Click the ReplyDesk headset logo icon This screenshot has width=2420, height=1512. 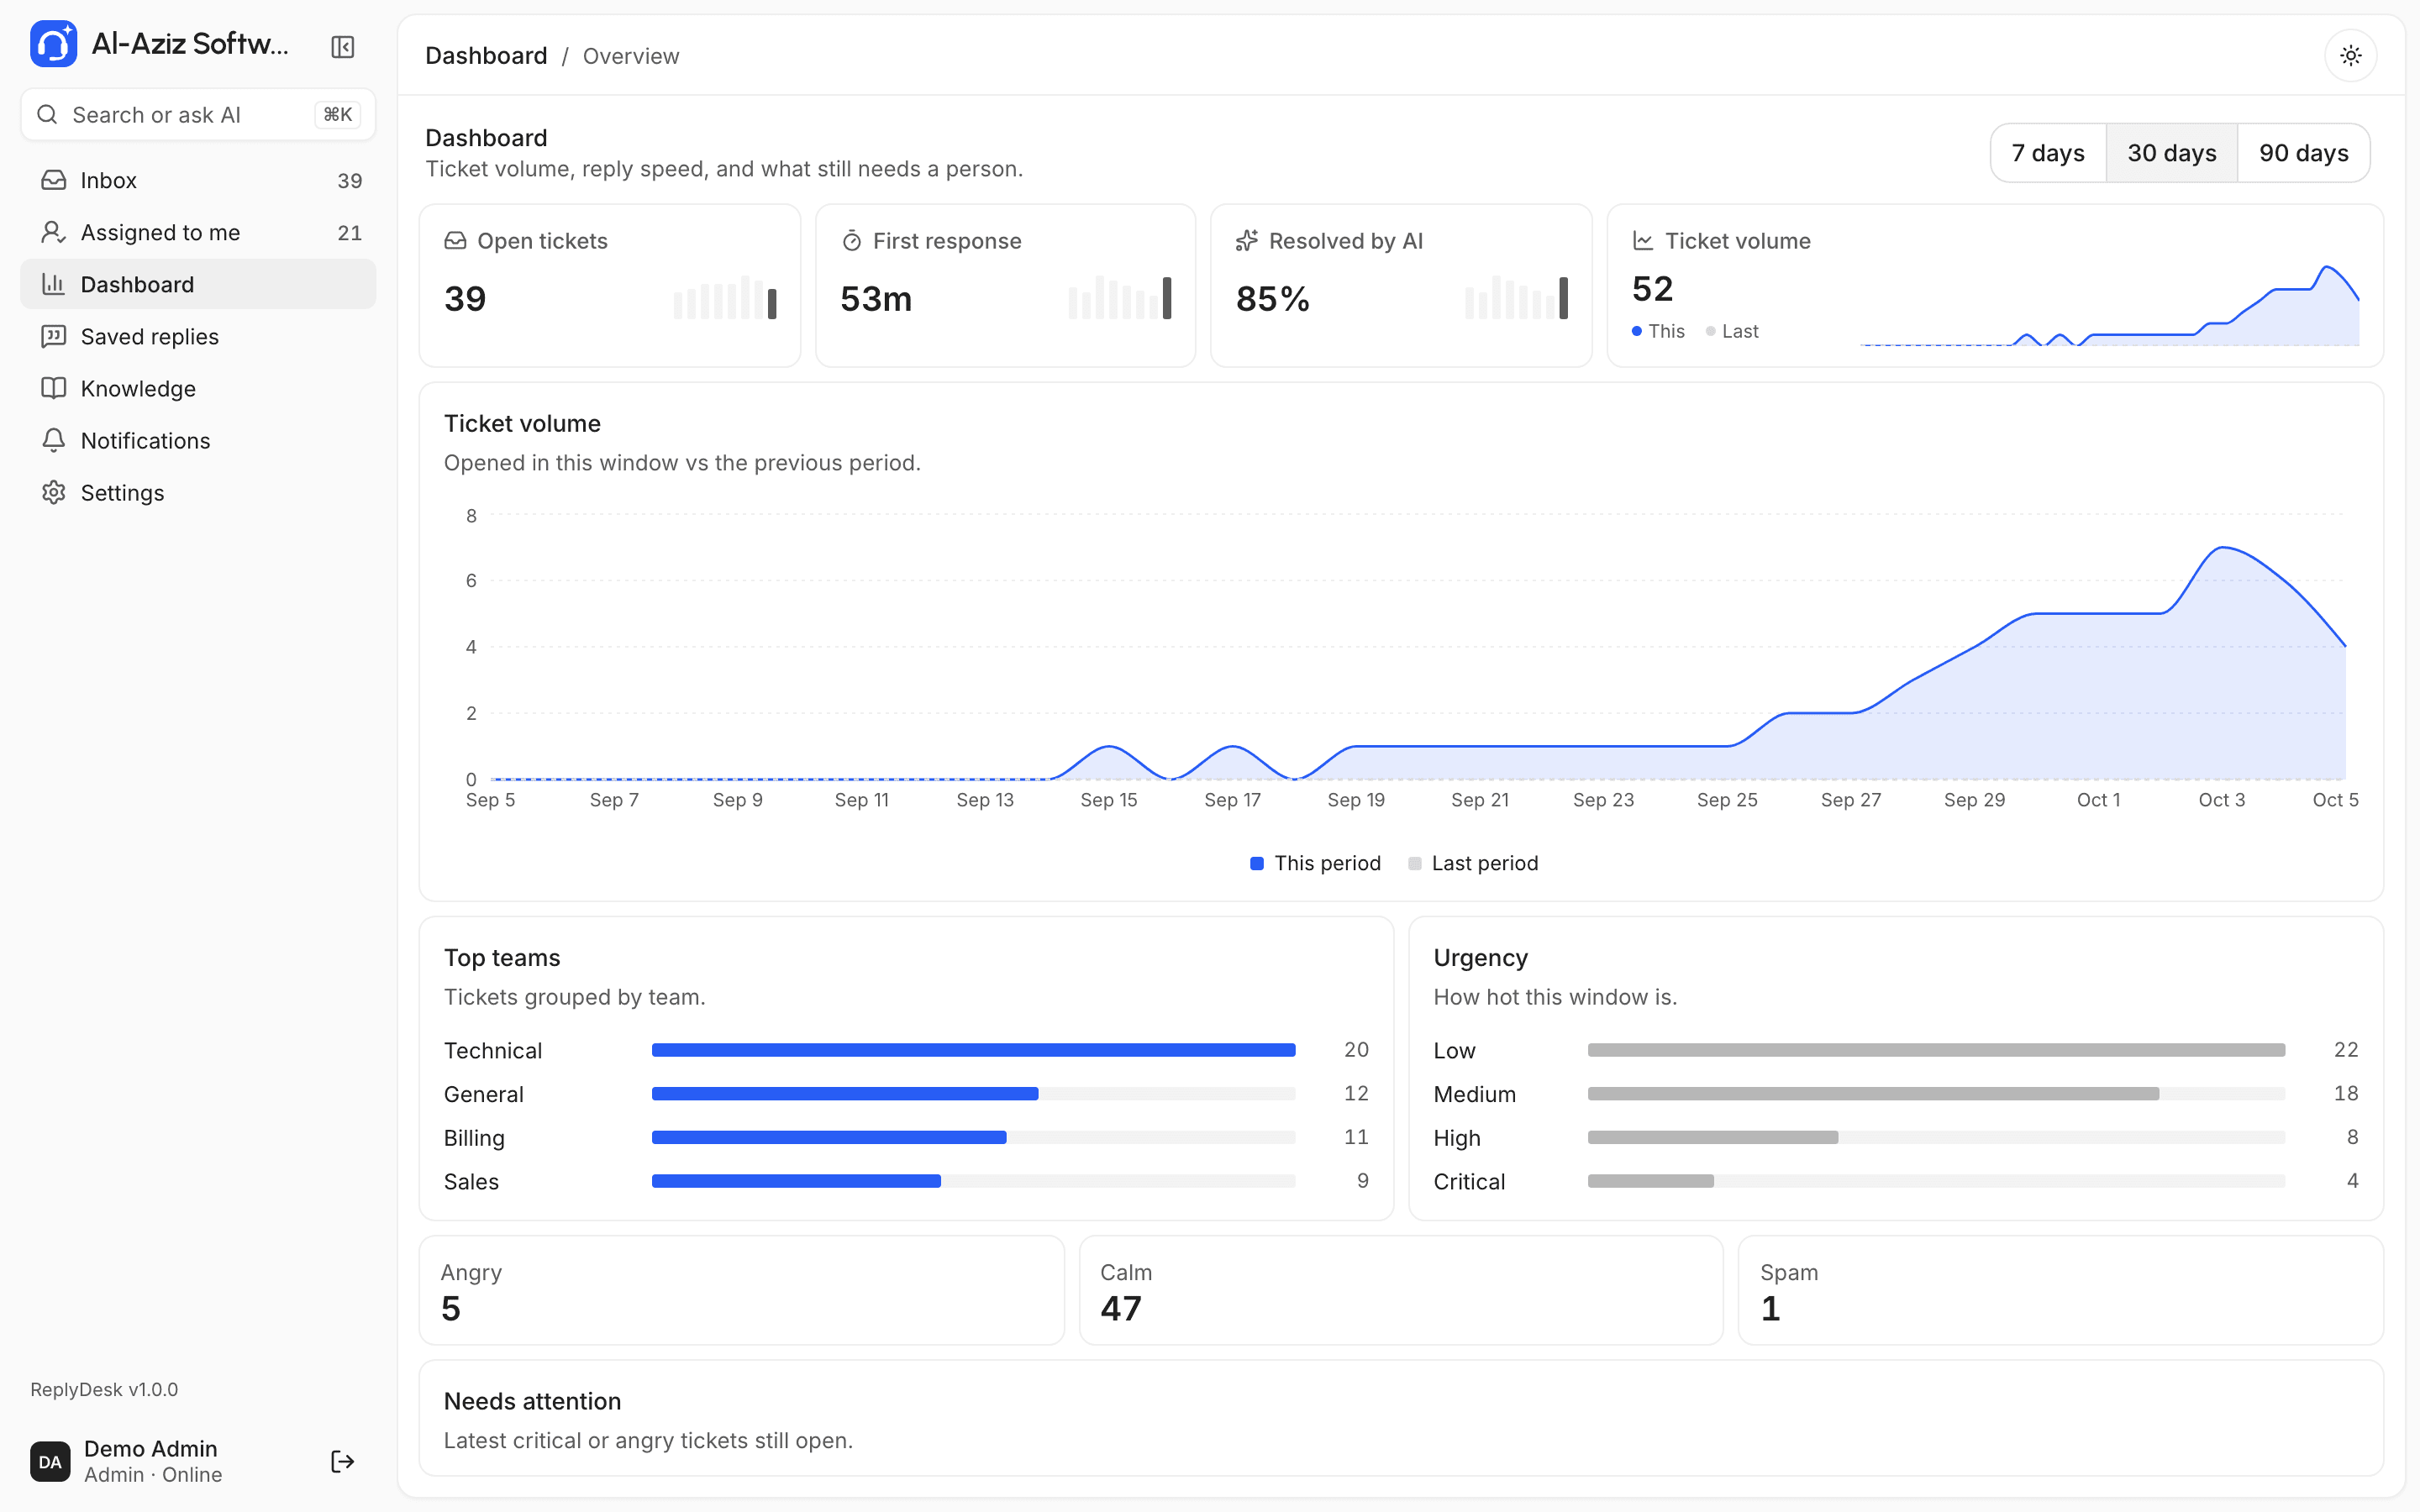click(x=53, y=45)
